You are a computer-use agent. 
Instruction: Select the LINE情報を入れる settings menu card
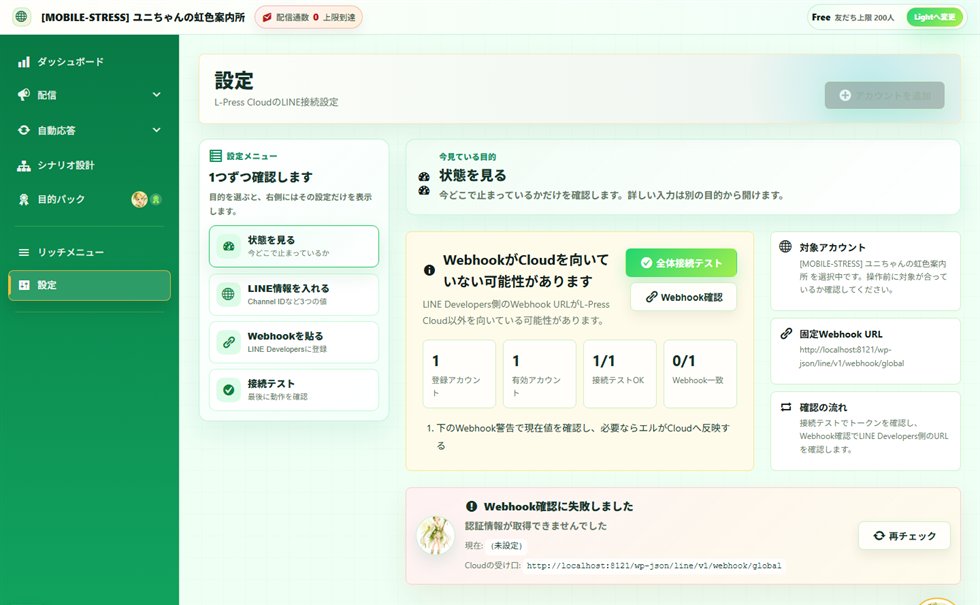294,294
